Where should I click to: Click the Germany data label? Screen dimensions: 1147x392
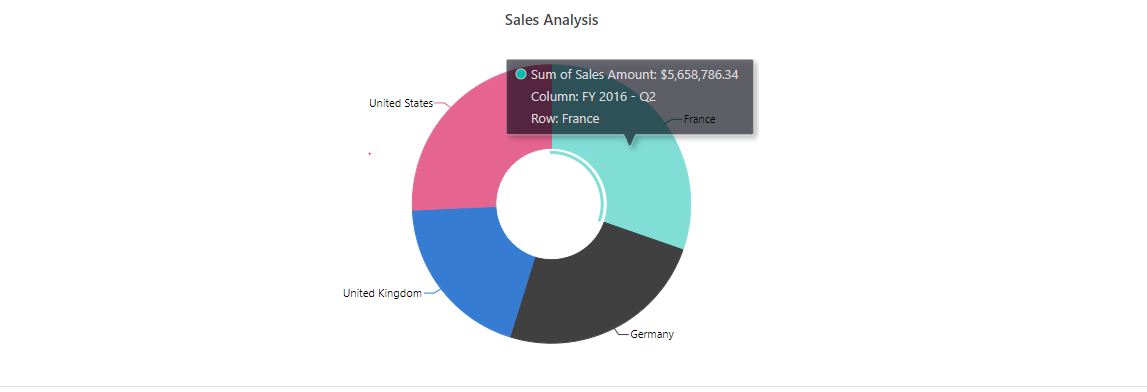(652, 334)
